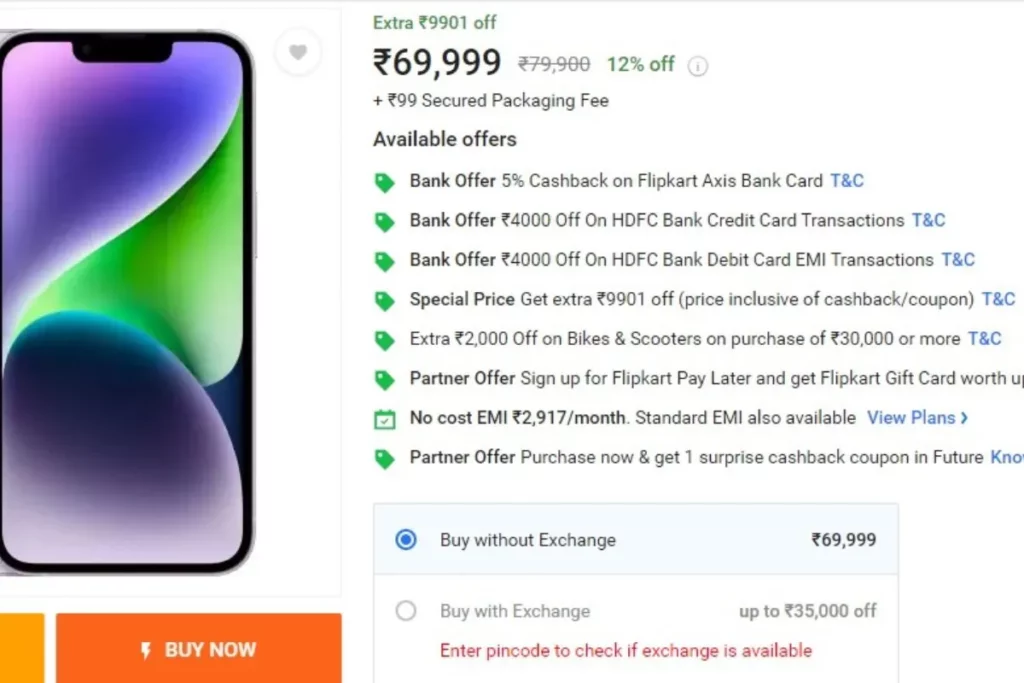Click the iPhone product image
Screen dimensions: 1024x683
[x=124, y=302]
